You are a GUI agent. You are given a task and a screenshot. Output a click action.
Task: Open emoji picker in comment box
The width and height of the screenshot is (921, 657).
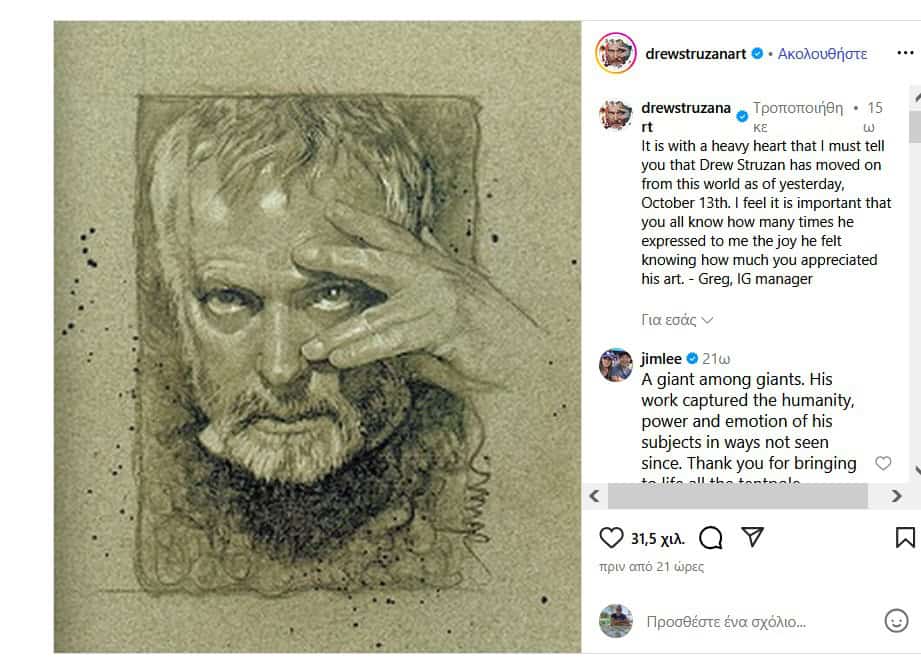896,621
